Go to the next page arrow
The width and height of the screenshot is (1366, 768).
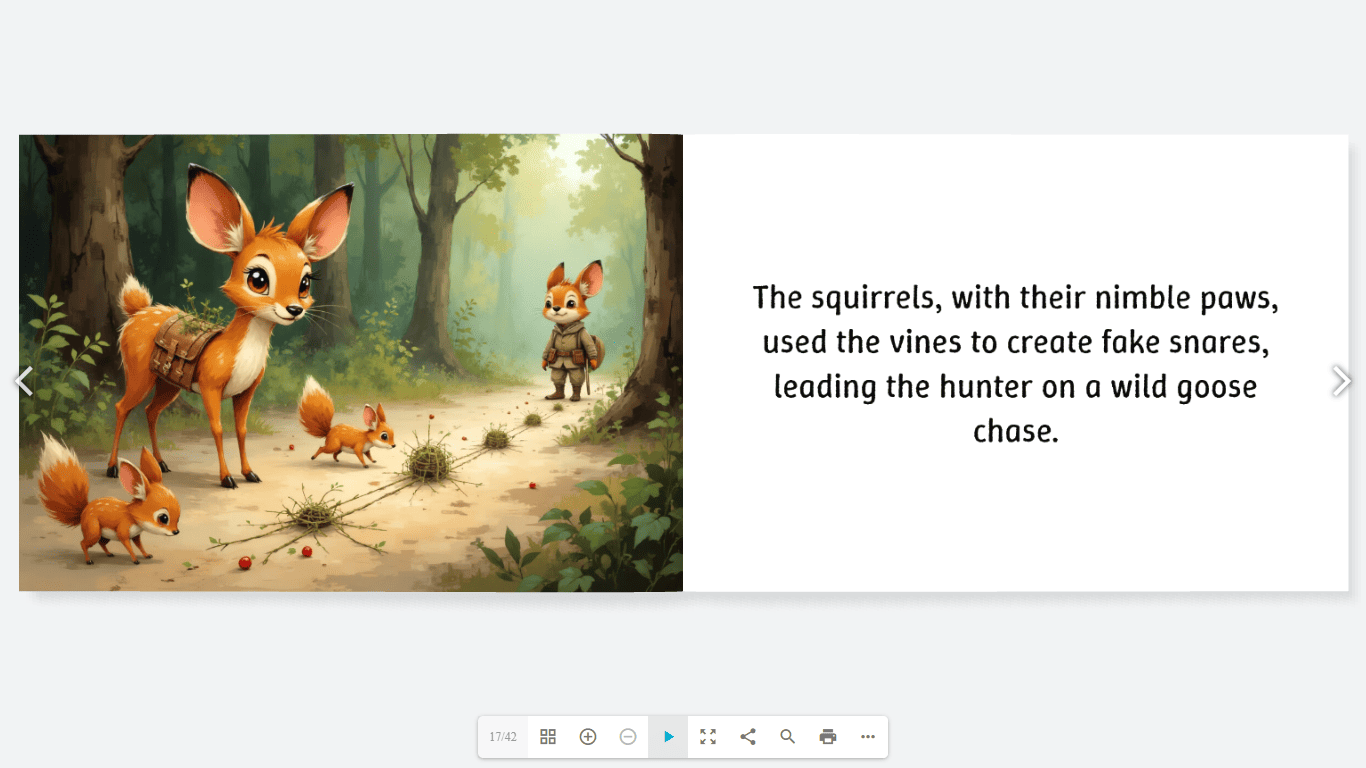pyautogui.click(x=1342, y=381)
